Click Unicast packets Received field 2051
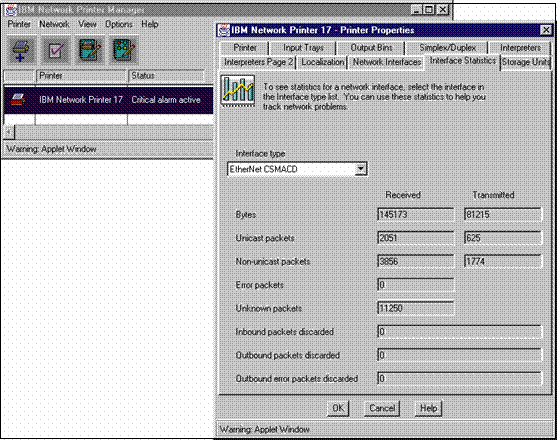The height and width of the screenshot is (440, 557). (415, 238)
